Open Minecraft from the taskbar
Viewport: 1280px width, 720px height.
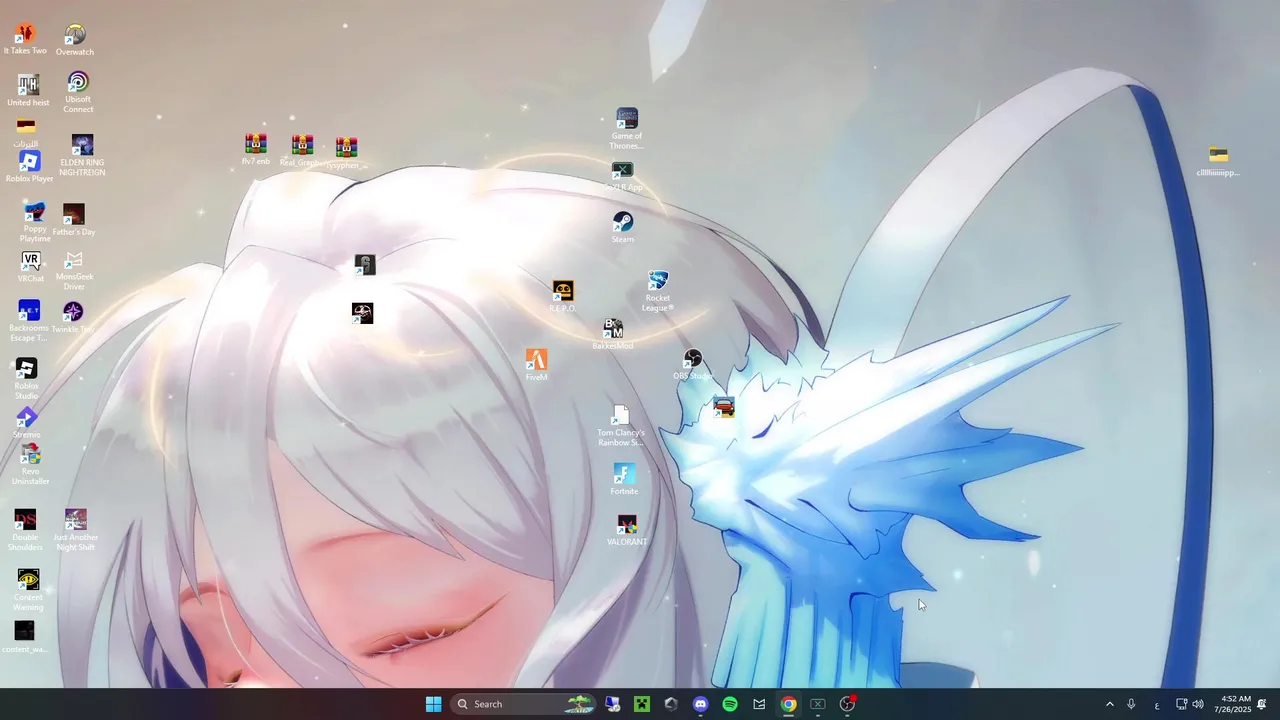pos(642,704)
